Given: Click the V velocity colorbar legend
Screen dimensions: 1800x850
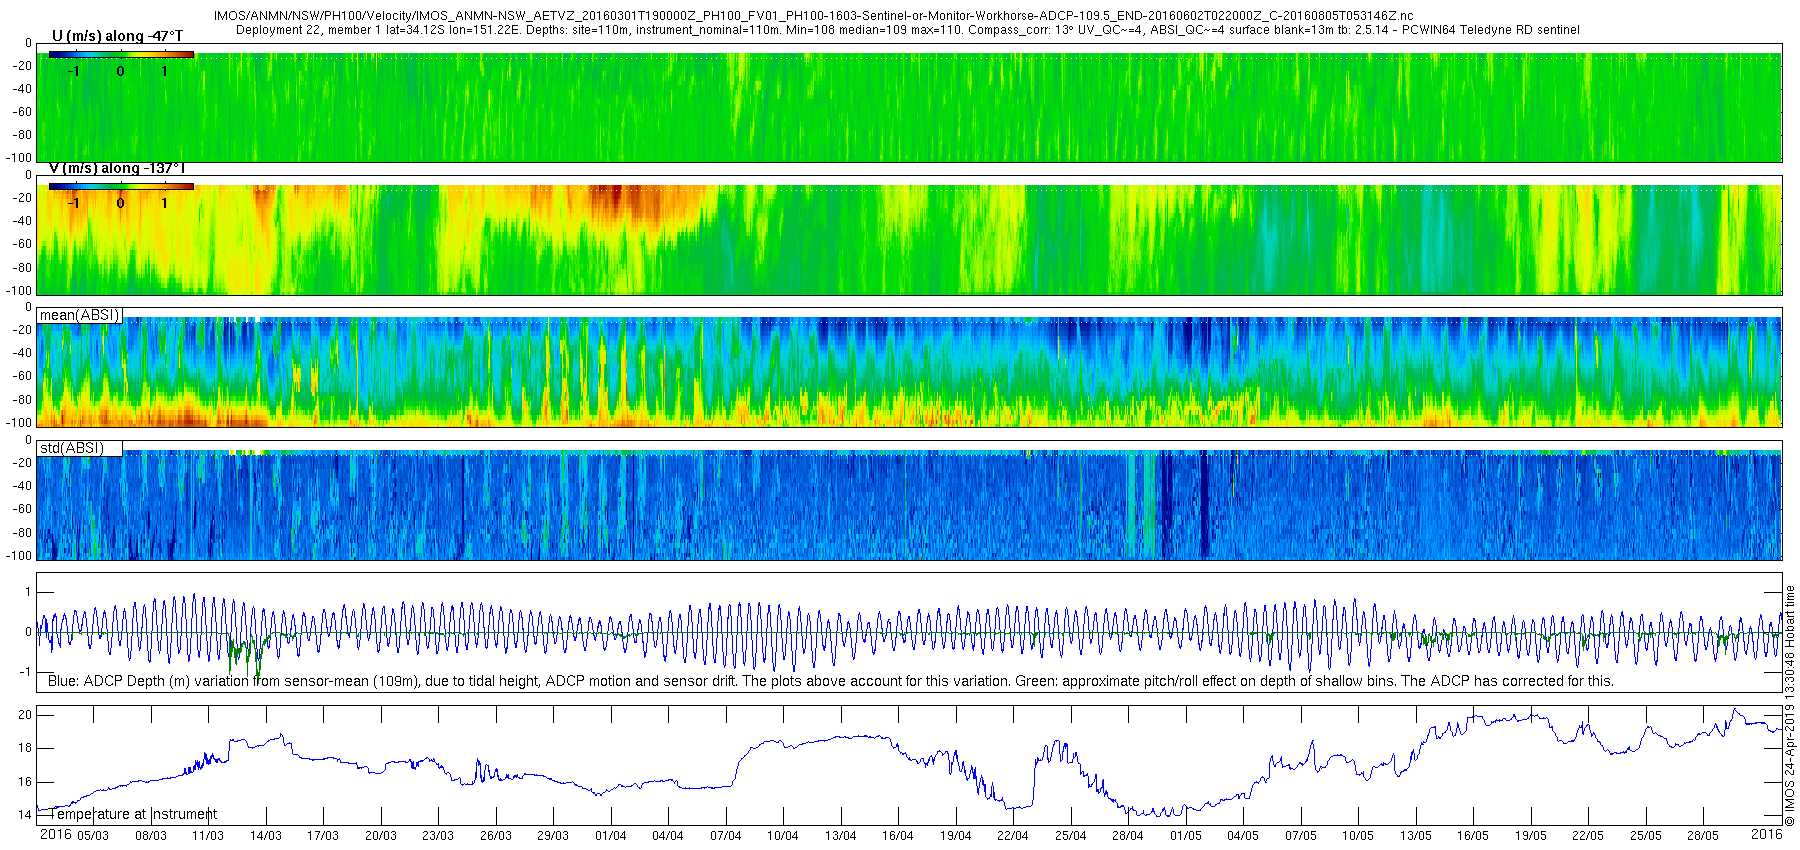Looking at the screenshot, I should tap(121, 187).
